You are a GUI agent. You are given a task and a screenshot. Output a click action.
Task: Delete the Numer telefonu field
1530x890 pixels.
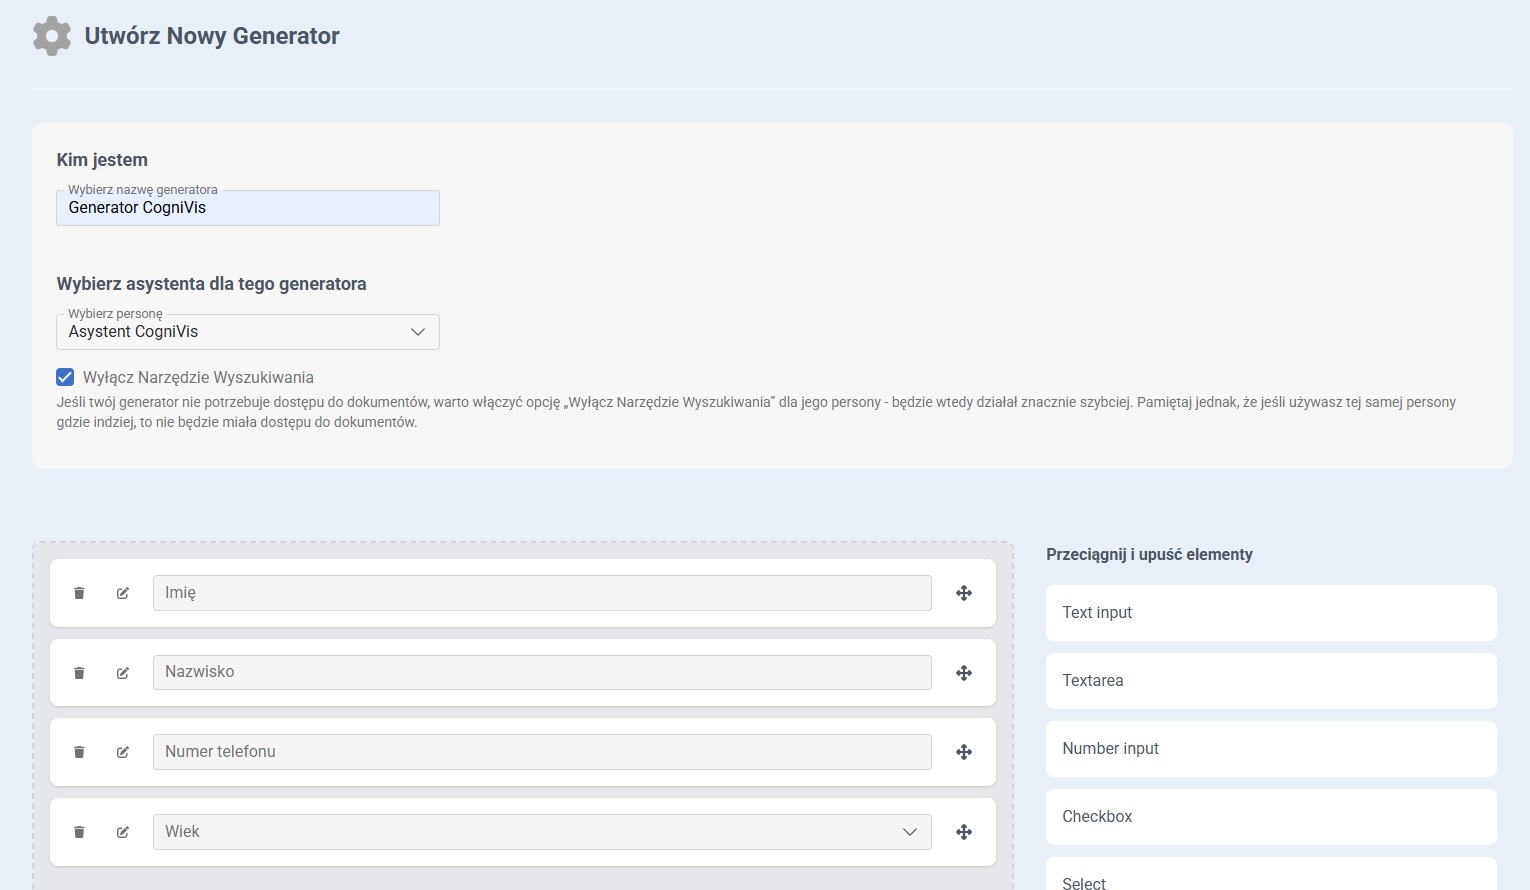[x=79, y=752]
